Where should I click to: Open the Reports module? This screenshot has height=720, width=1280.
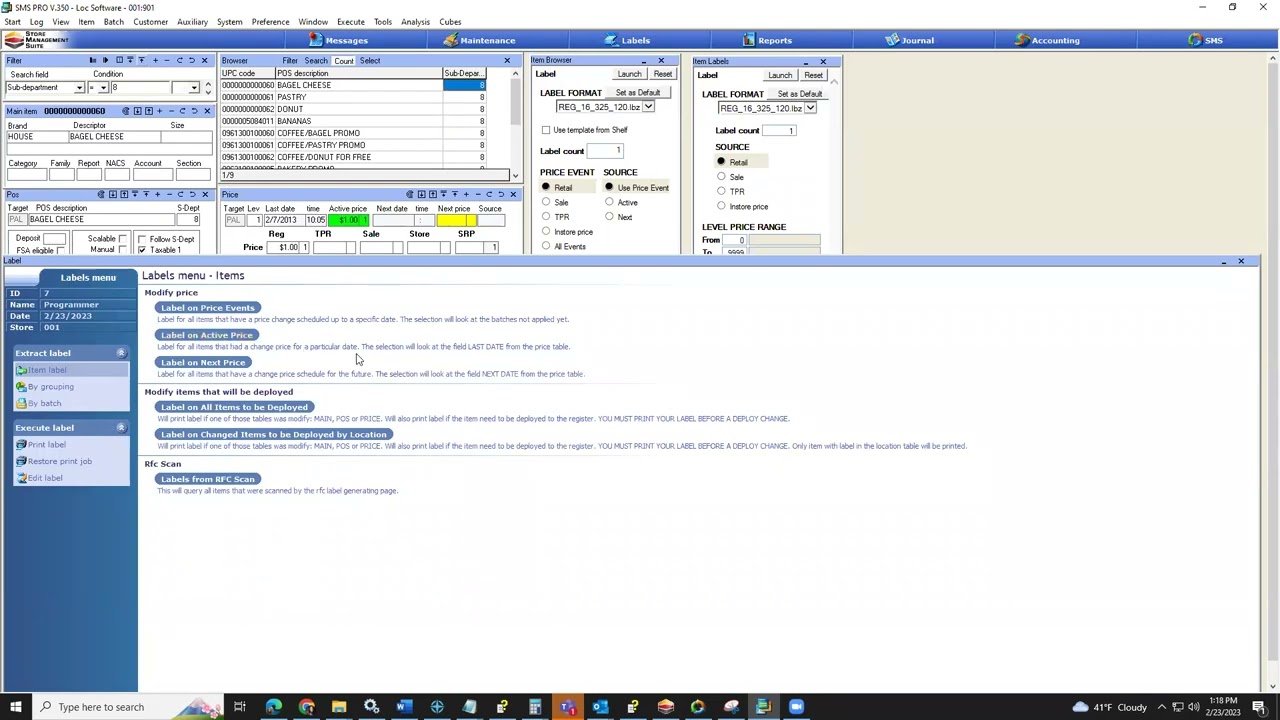tap(767, 40)
